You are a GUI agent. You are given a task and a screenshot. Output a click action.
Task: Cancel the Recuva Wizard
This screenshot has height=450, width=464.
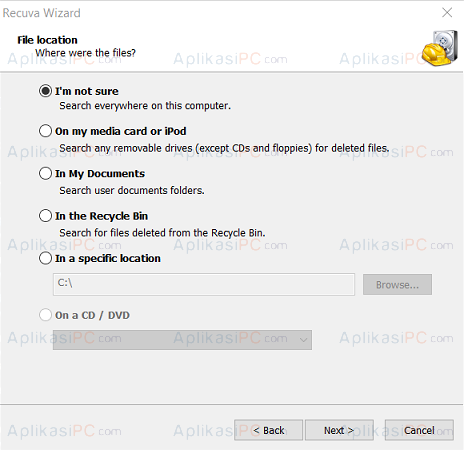coord(419,430)
